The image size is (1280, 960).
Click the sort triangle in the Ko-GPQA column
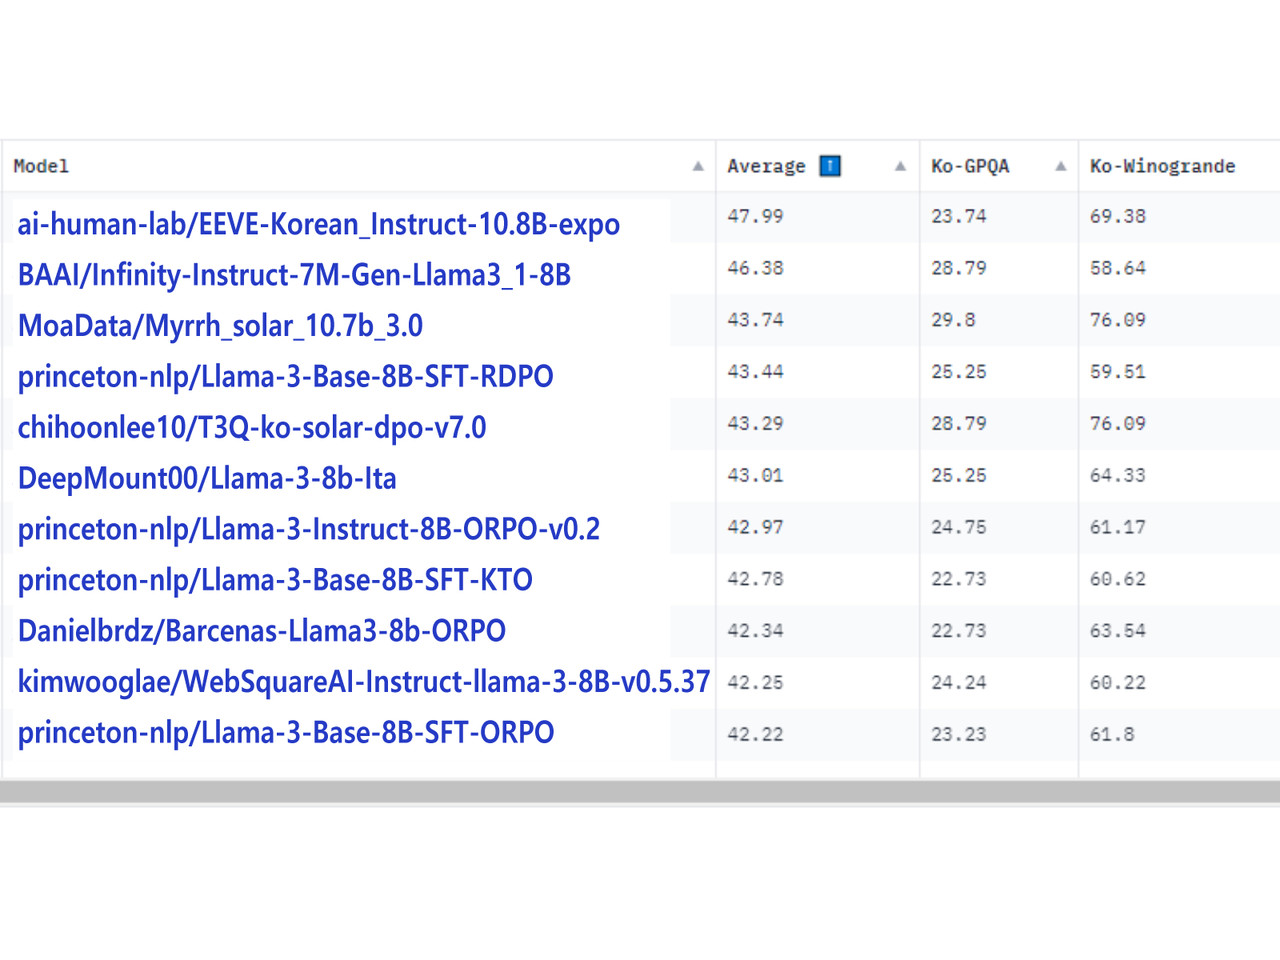[1060, 166]
